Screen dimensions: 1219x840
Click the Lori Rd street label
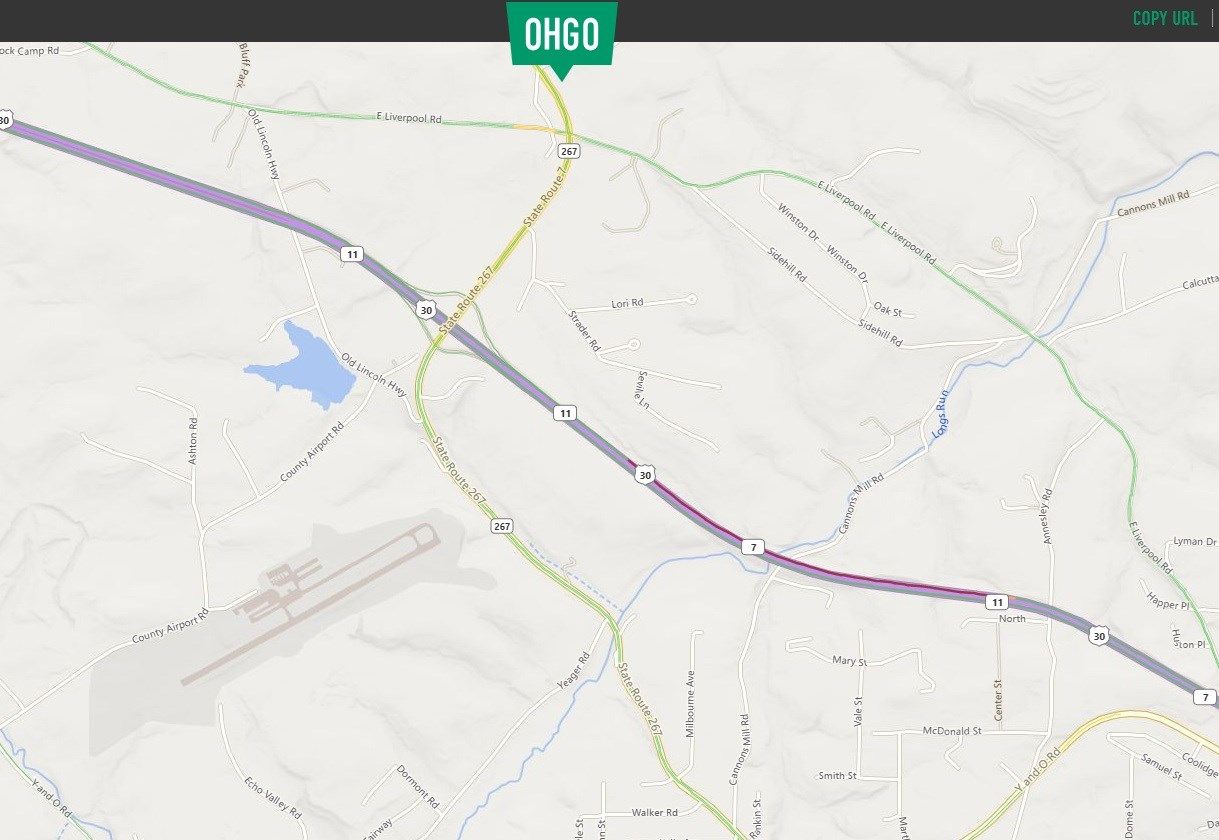pyautogui.click(x=628, y=303)
